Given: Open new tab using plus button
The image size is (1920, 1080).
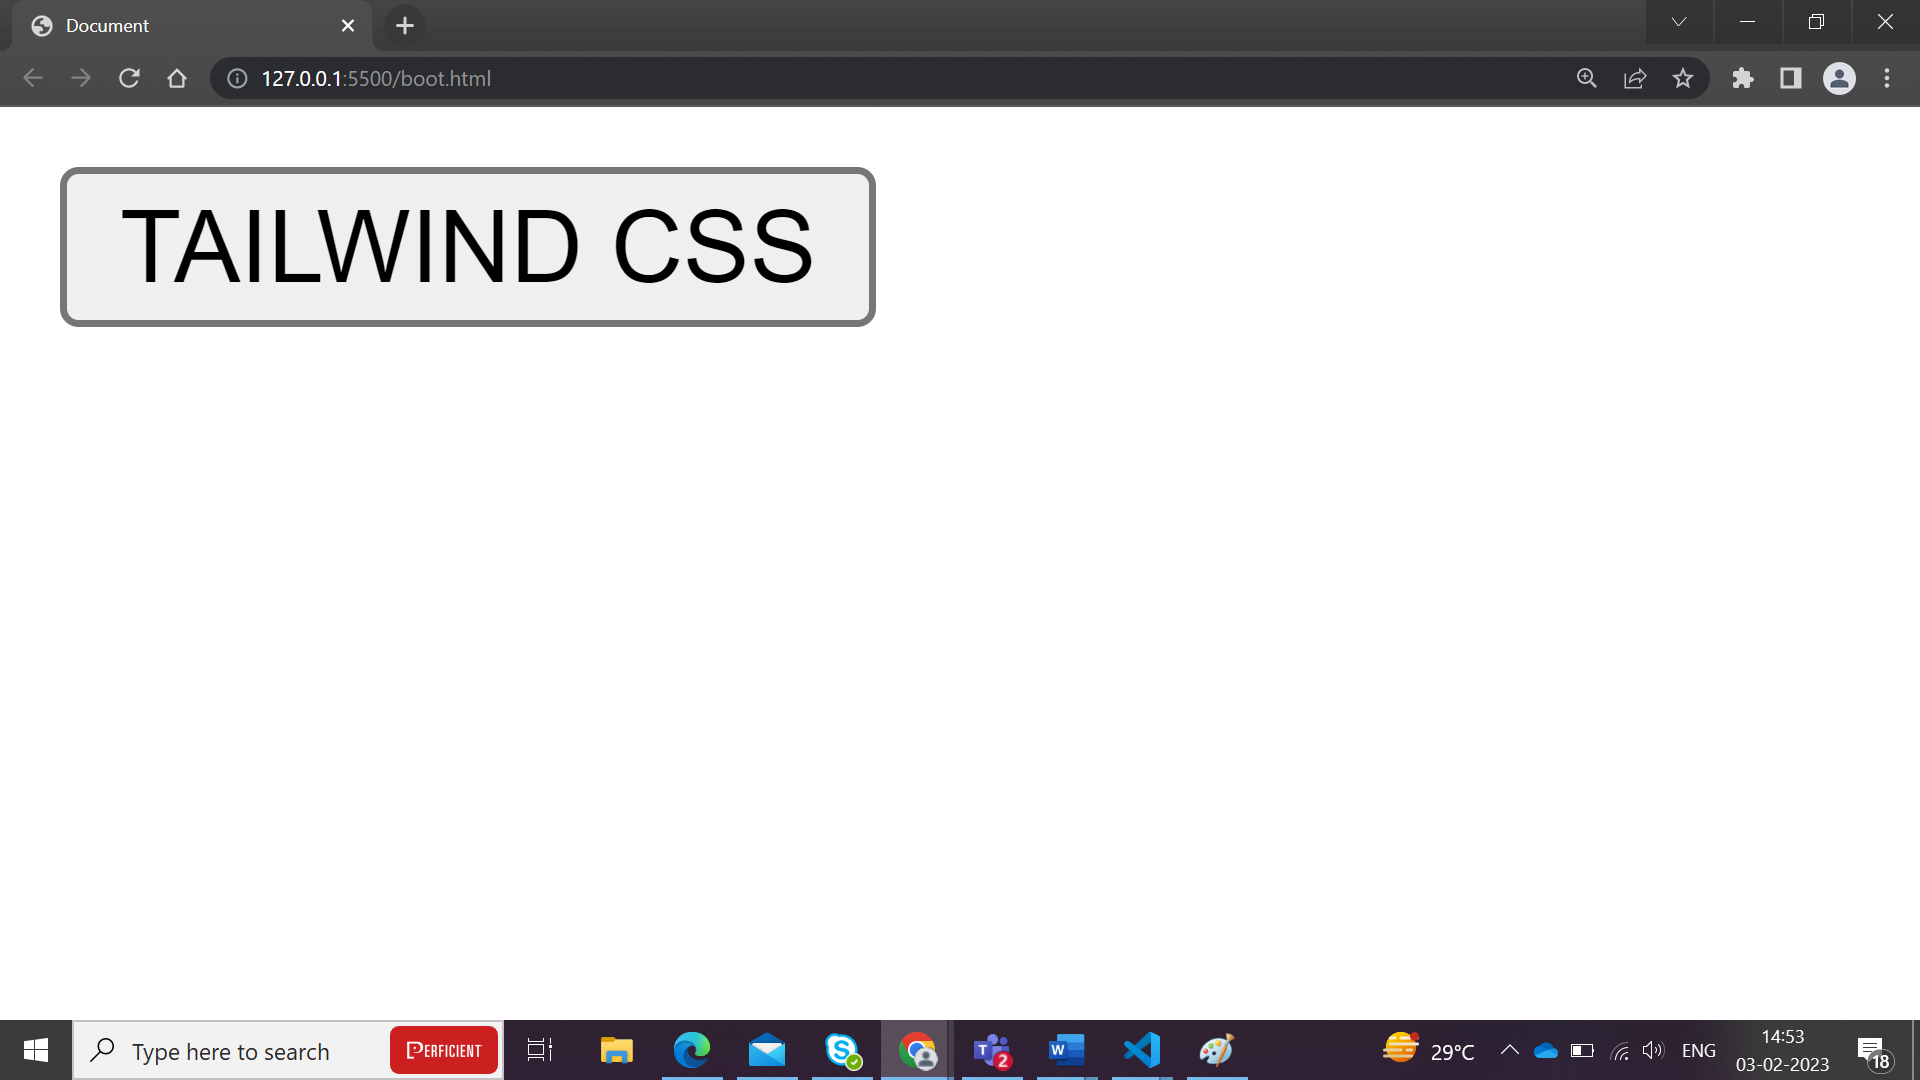Looking at the screenshot, I should [x=405, y=25].
